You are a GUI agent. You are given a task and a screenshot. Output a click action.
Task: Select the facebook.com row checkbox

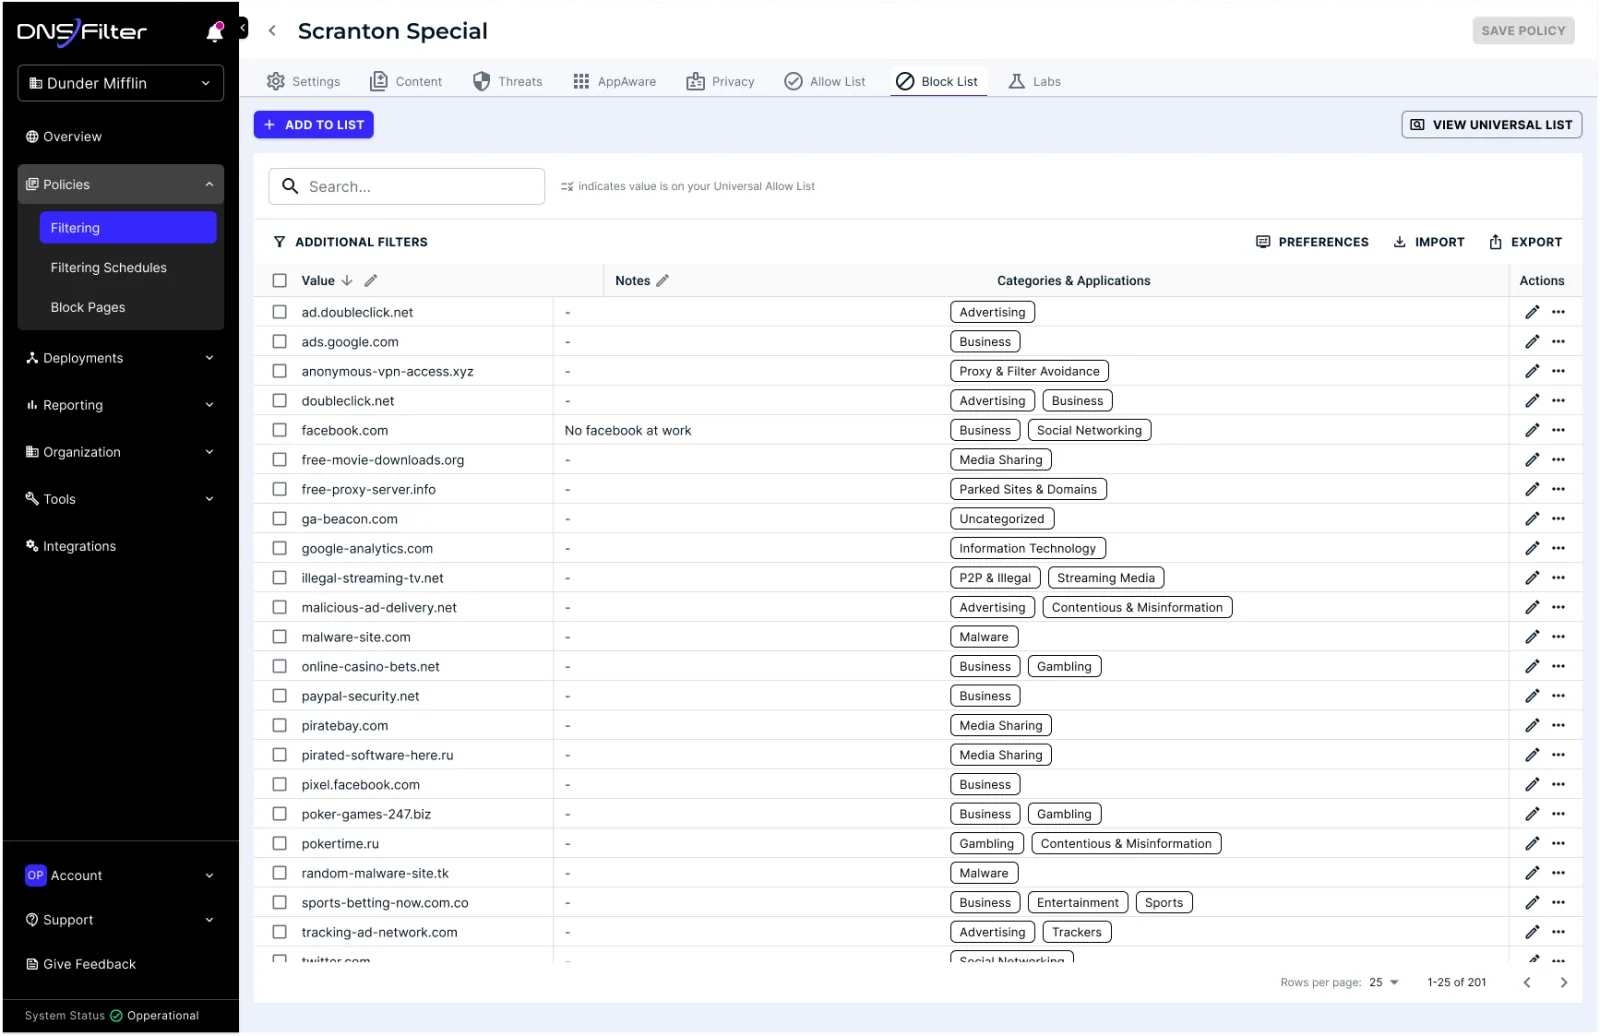280,430
